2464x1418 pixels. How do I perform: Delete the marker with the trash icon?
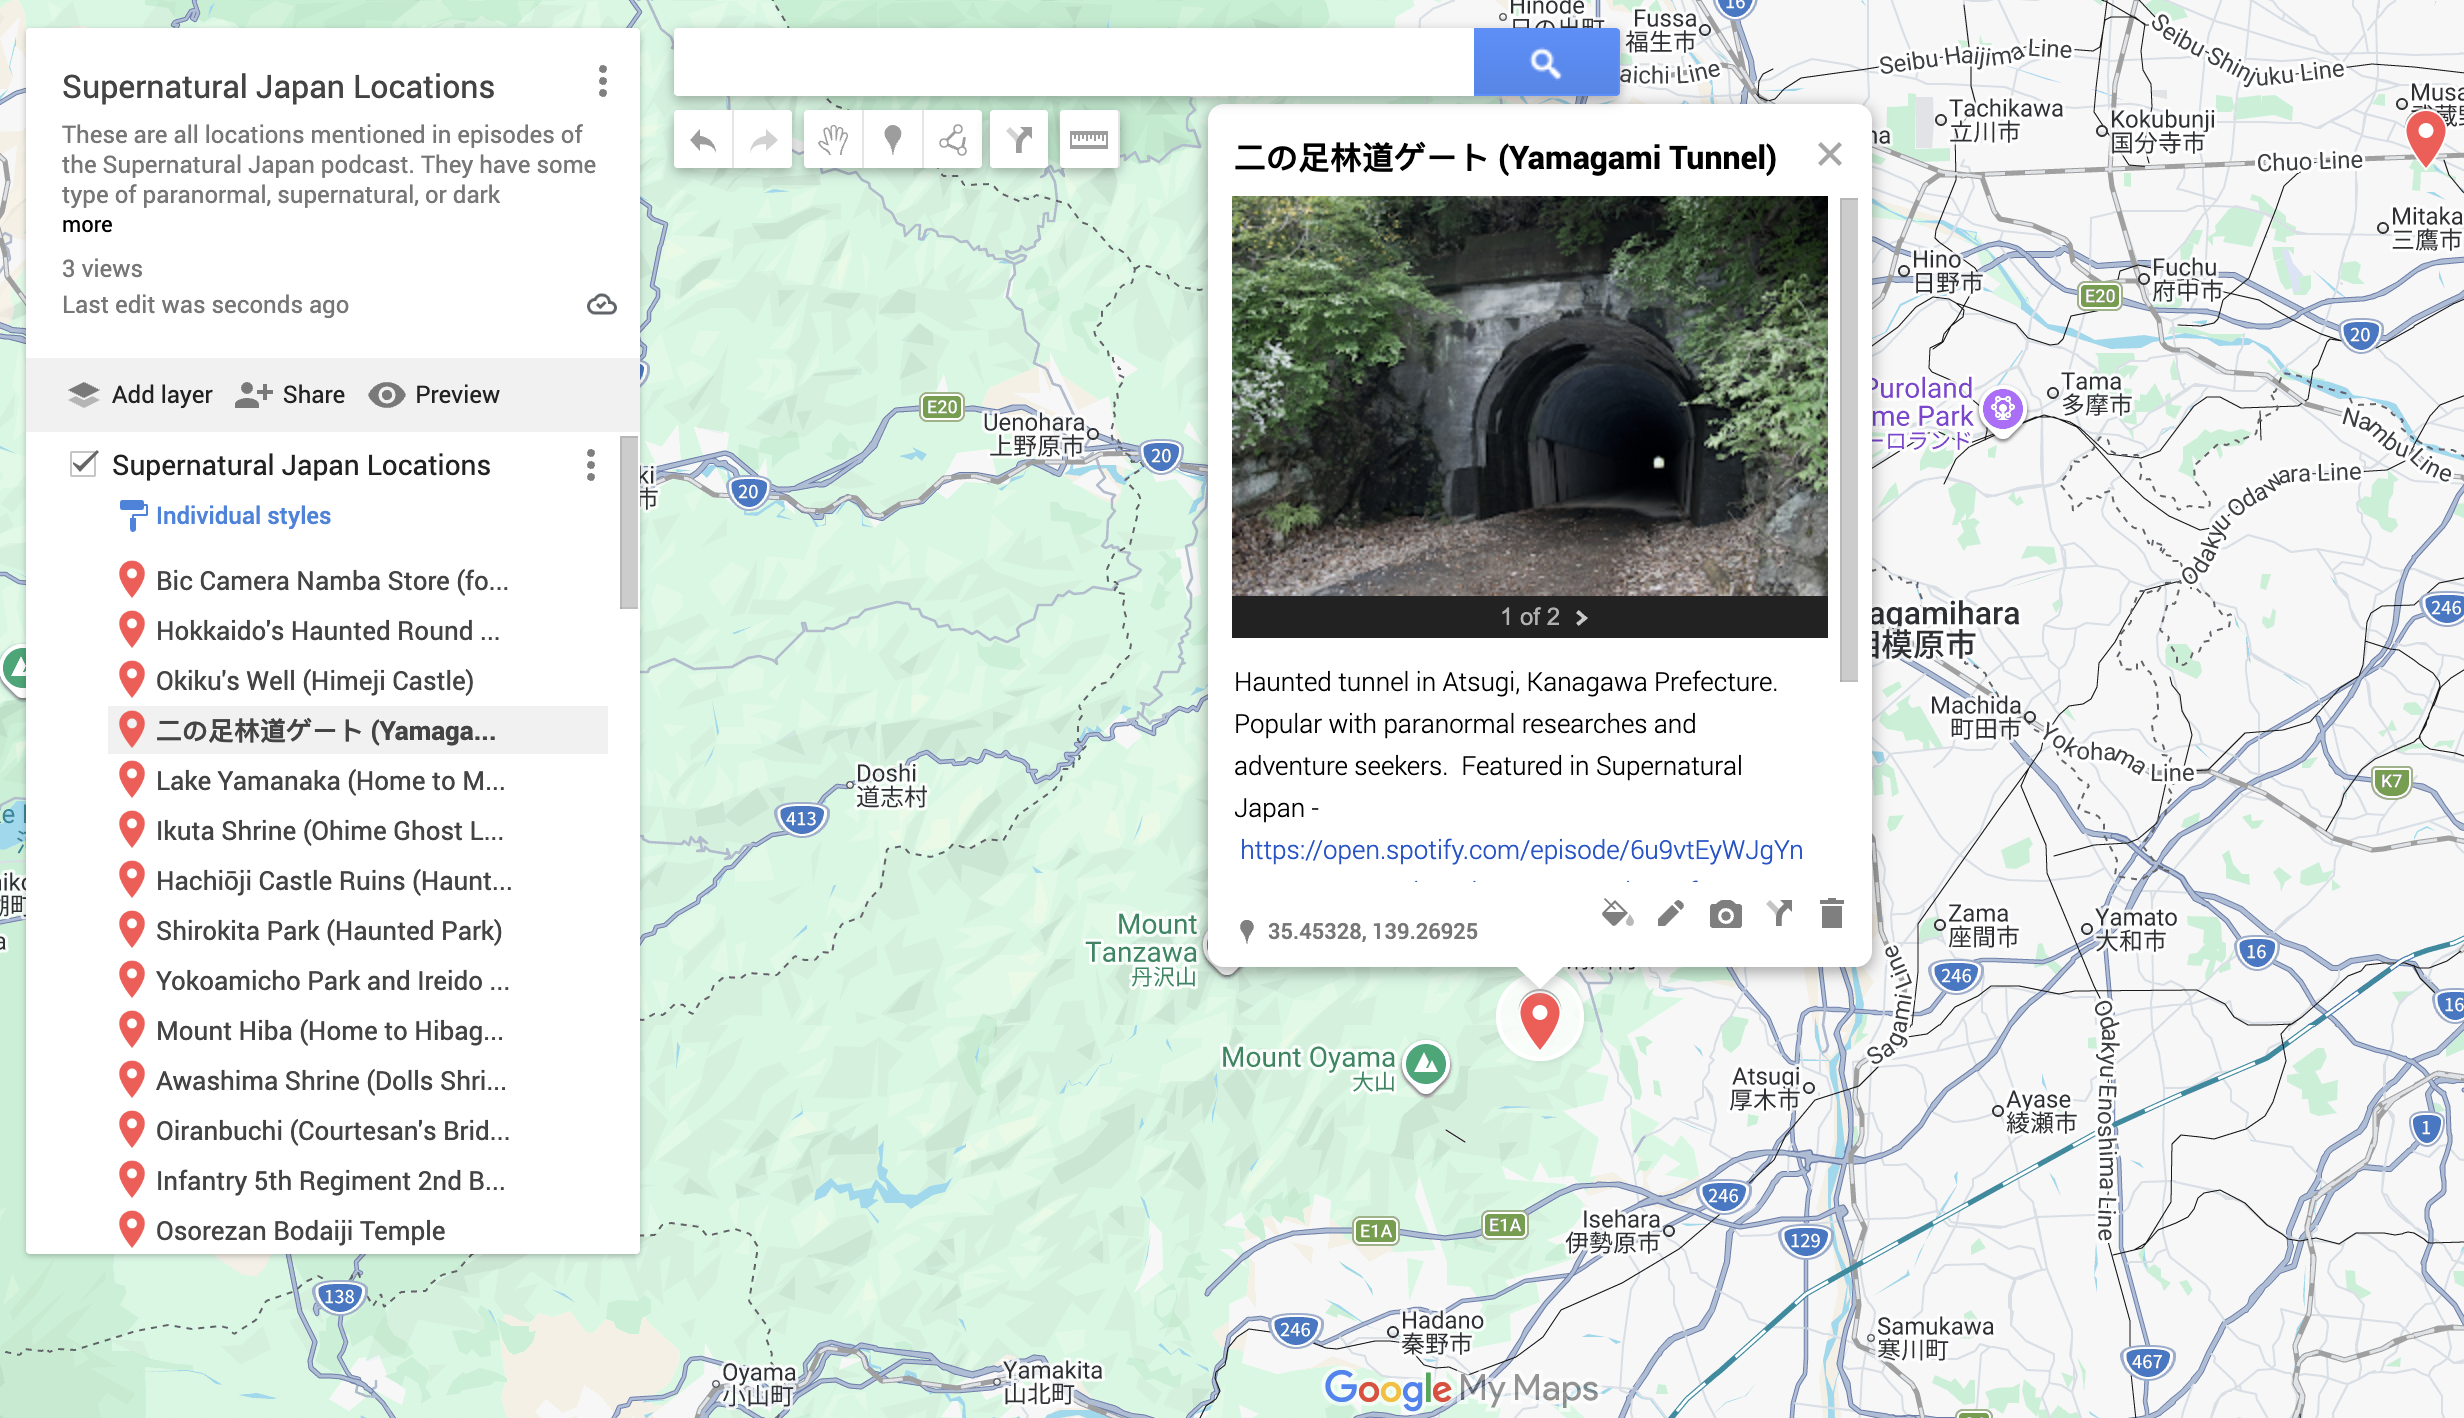[x=1831, y=914]
